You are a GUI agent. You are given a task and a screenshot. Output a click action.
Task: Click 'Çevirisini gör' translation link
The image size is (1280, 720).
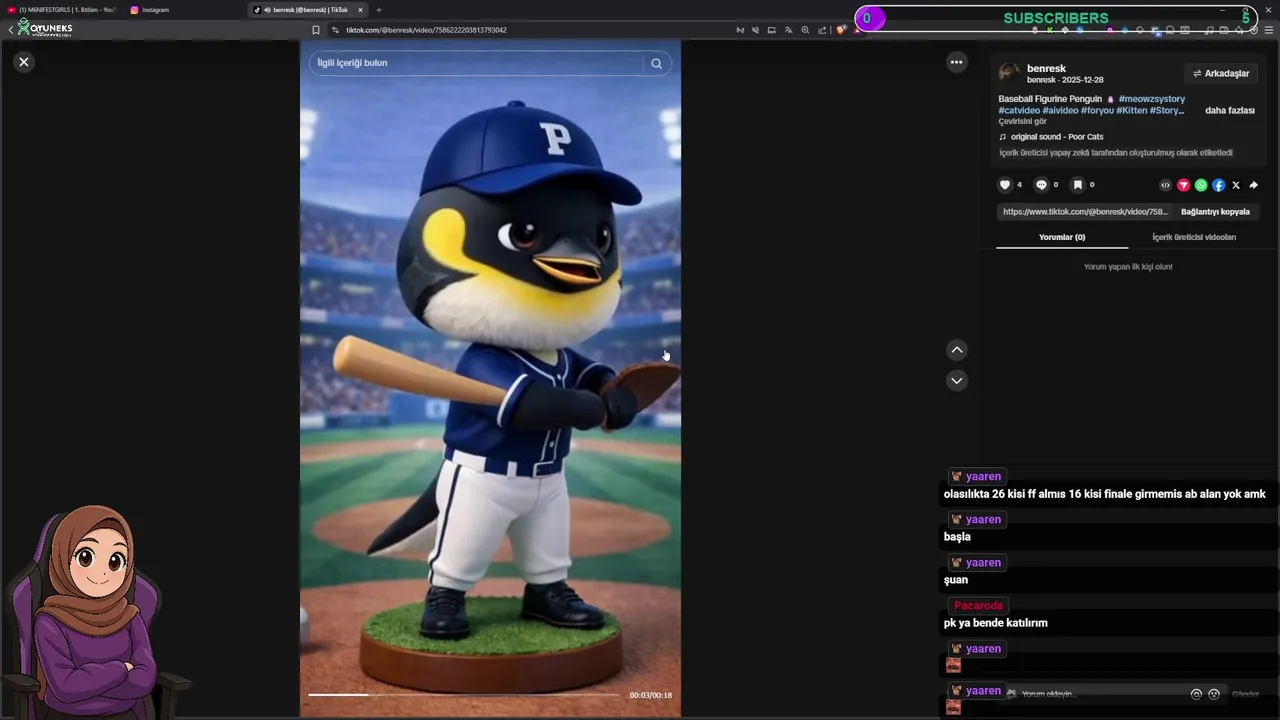[1022, 122]
